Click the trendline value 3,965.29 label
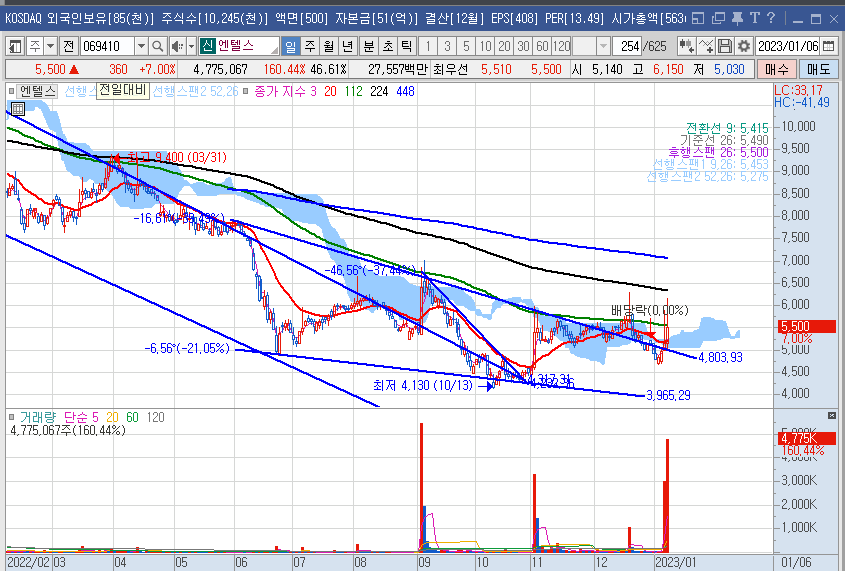The width and height of the screenshot is (845, 571). (x=668, y=395)
